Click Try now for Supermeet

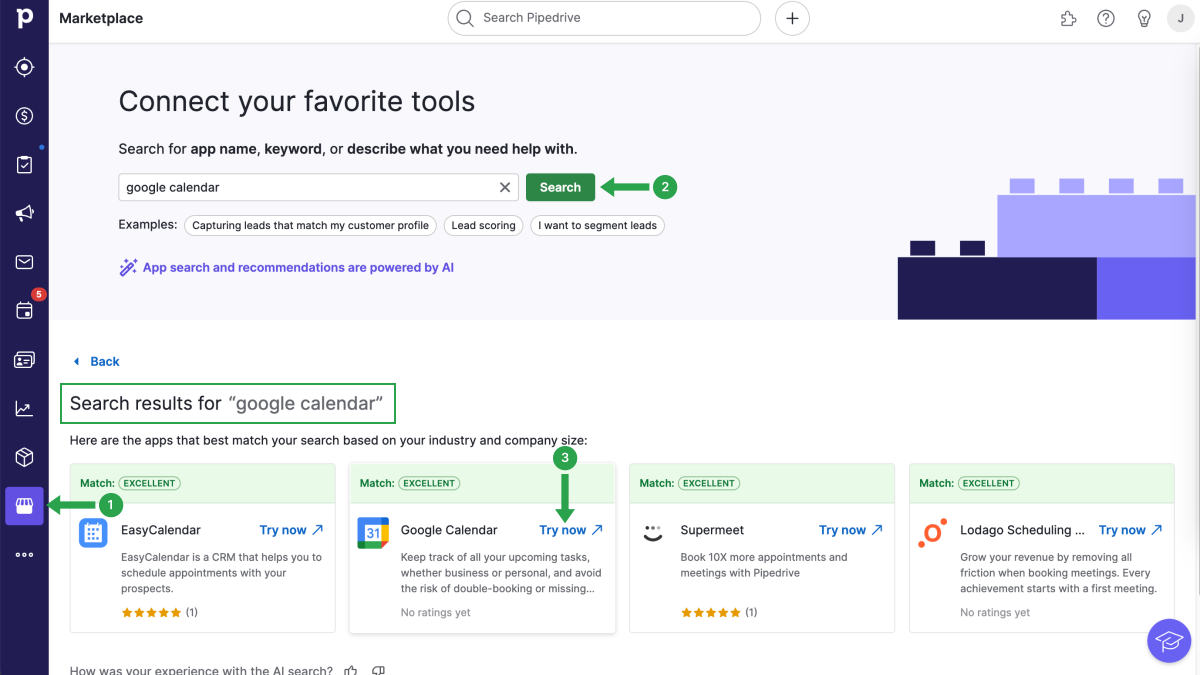click(851, 530)
